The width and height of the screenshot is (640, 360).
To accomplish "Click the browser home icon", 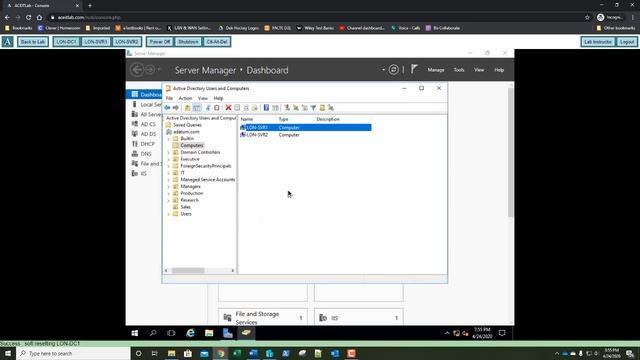I will pos(39,17).
